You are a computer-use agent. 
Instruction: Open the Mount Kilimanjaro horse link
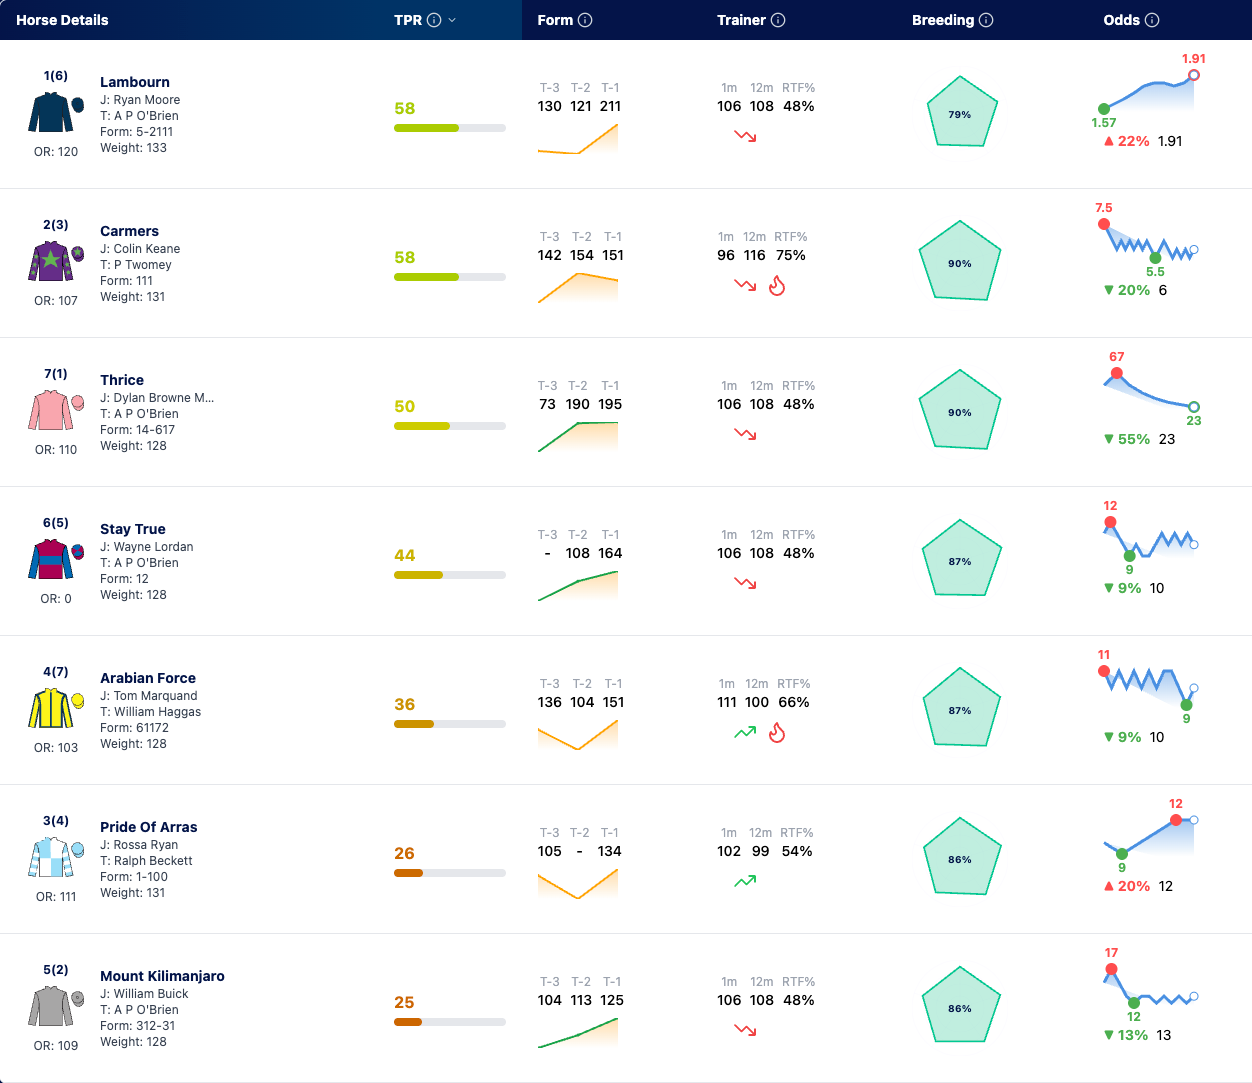pos(162,976)
